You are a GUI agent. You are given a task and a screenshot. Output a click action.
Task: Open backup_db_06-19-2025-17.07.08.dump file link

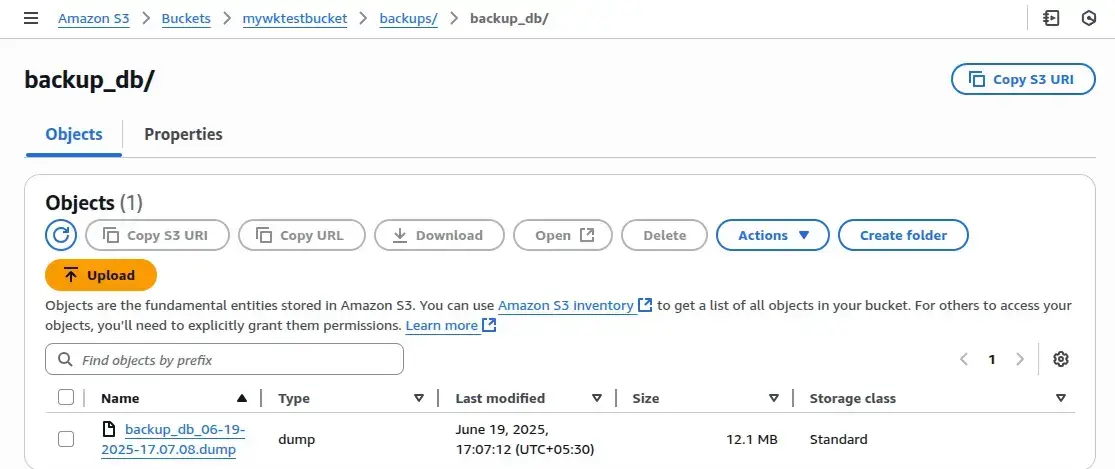tap(174, 439)
